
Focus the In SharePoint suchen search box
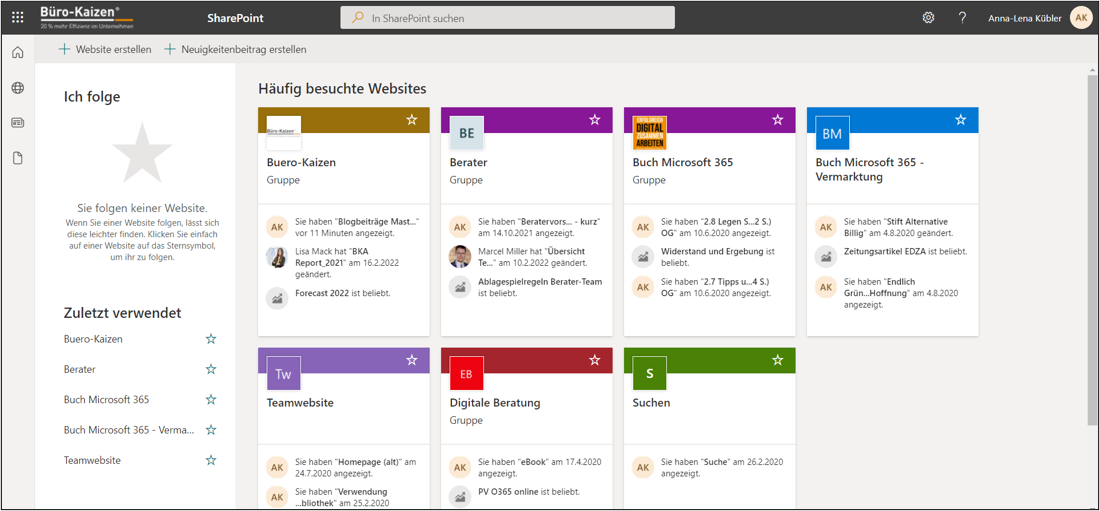[x=507, y=18]
